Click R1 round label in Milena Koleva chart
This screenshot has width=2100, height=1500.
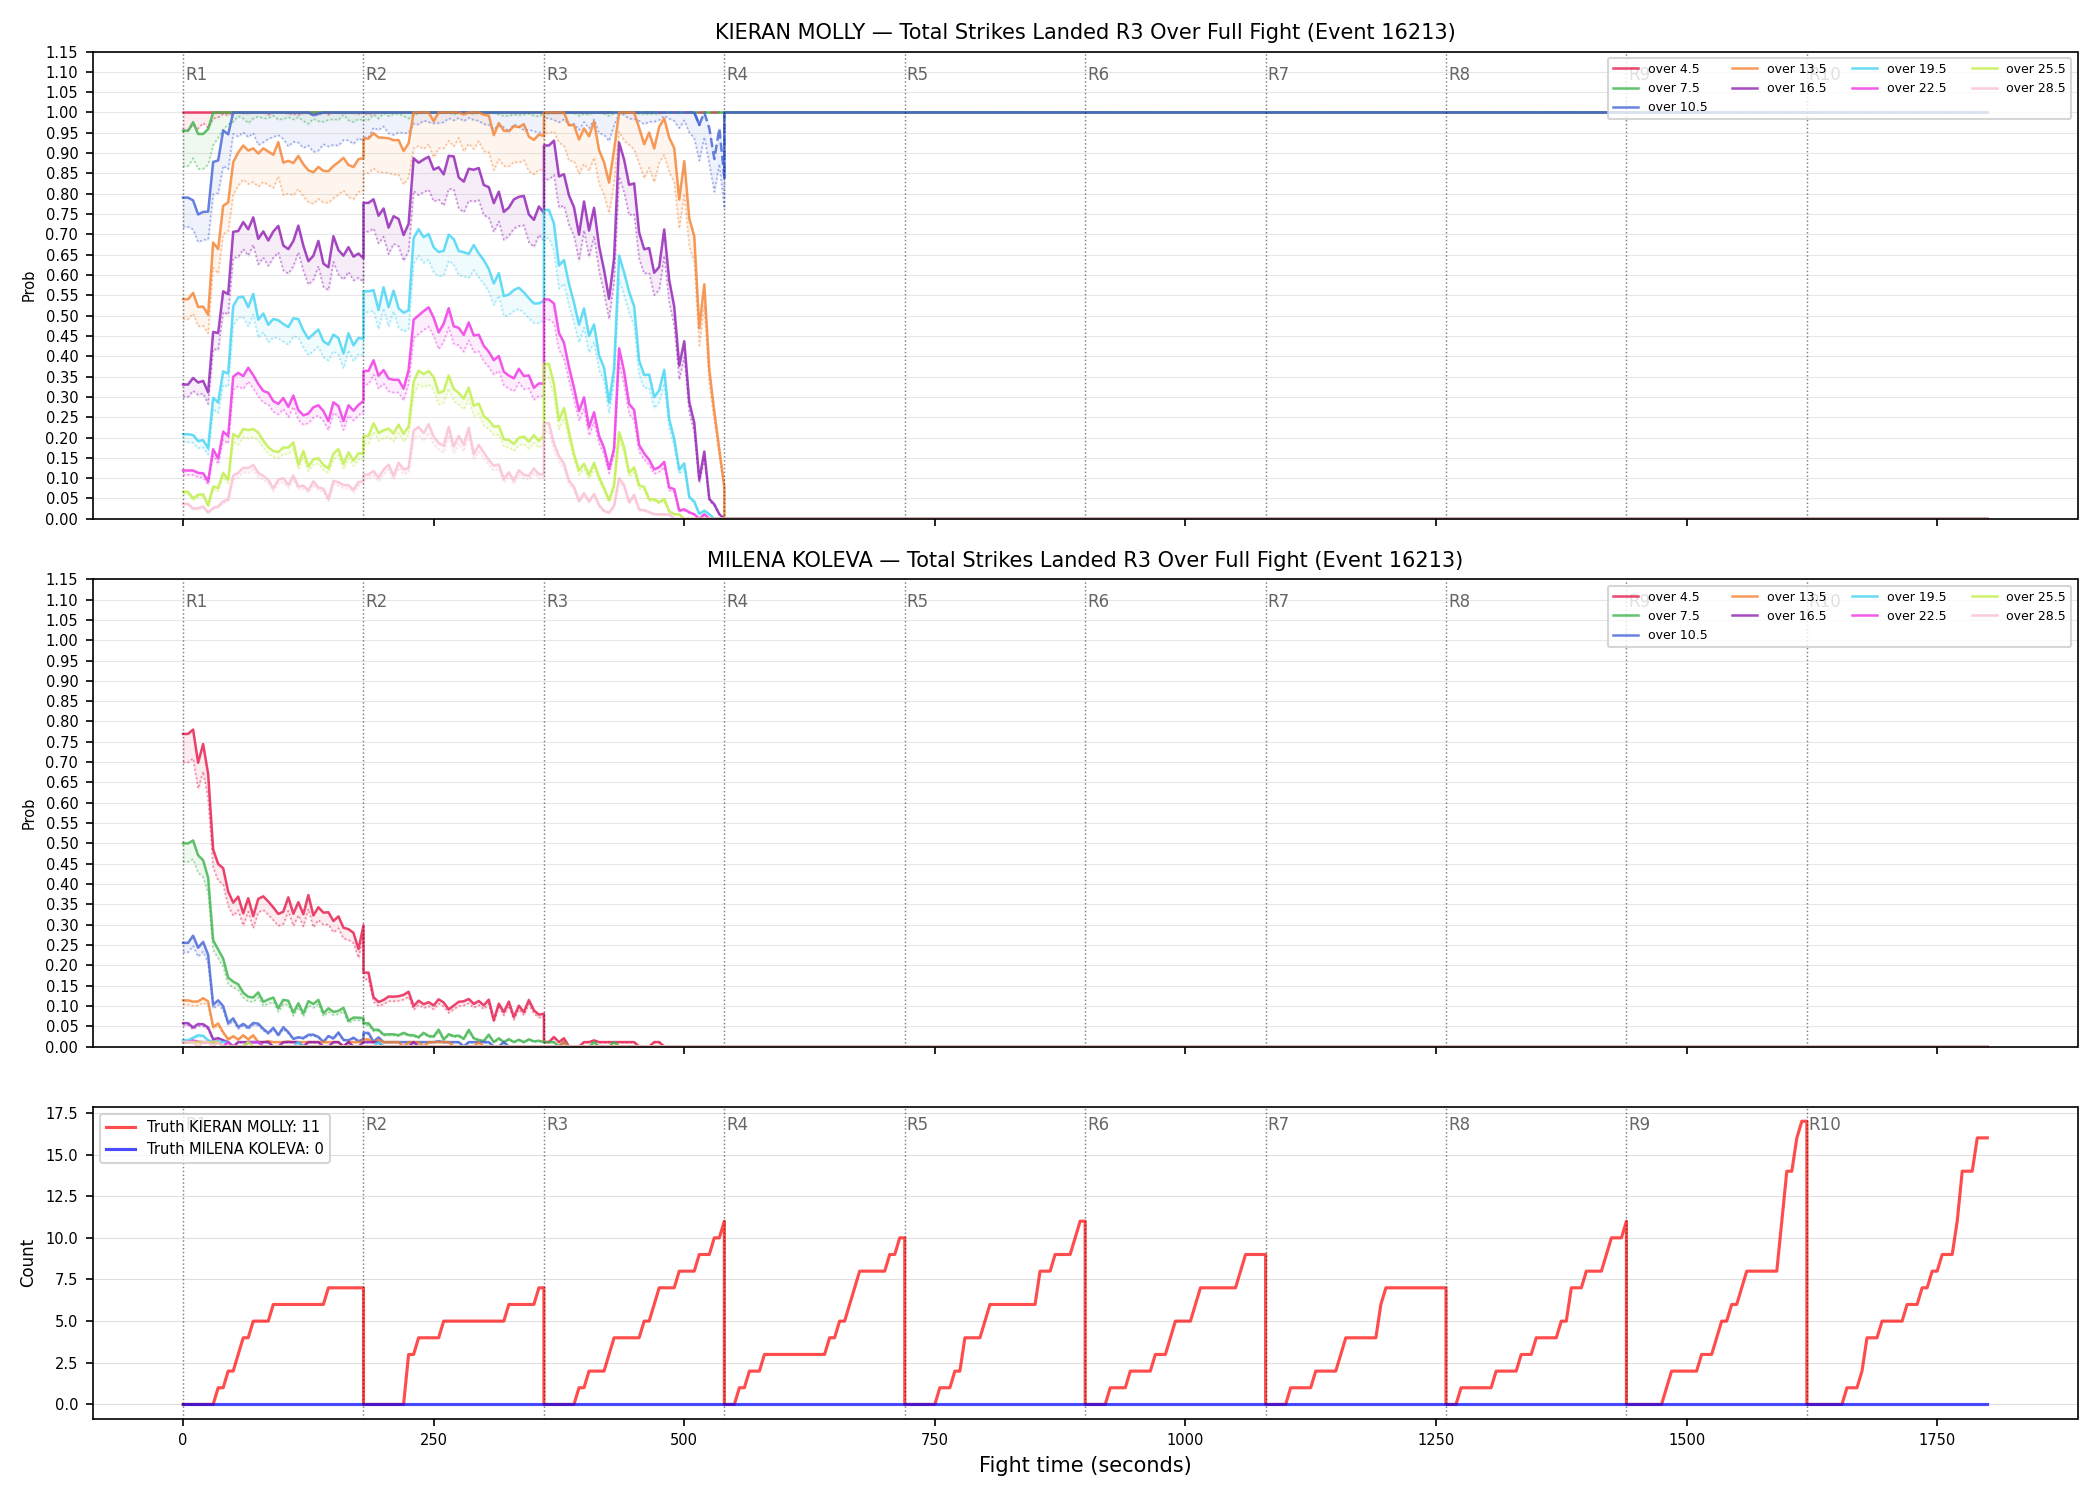pyautogui.click(x=196, y=601)
